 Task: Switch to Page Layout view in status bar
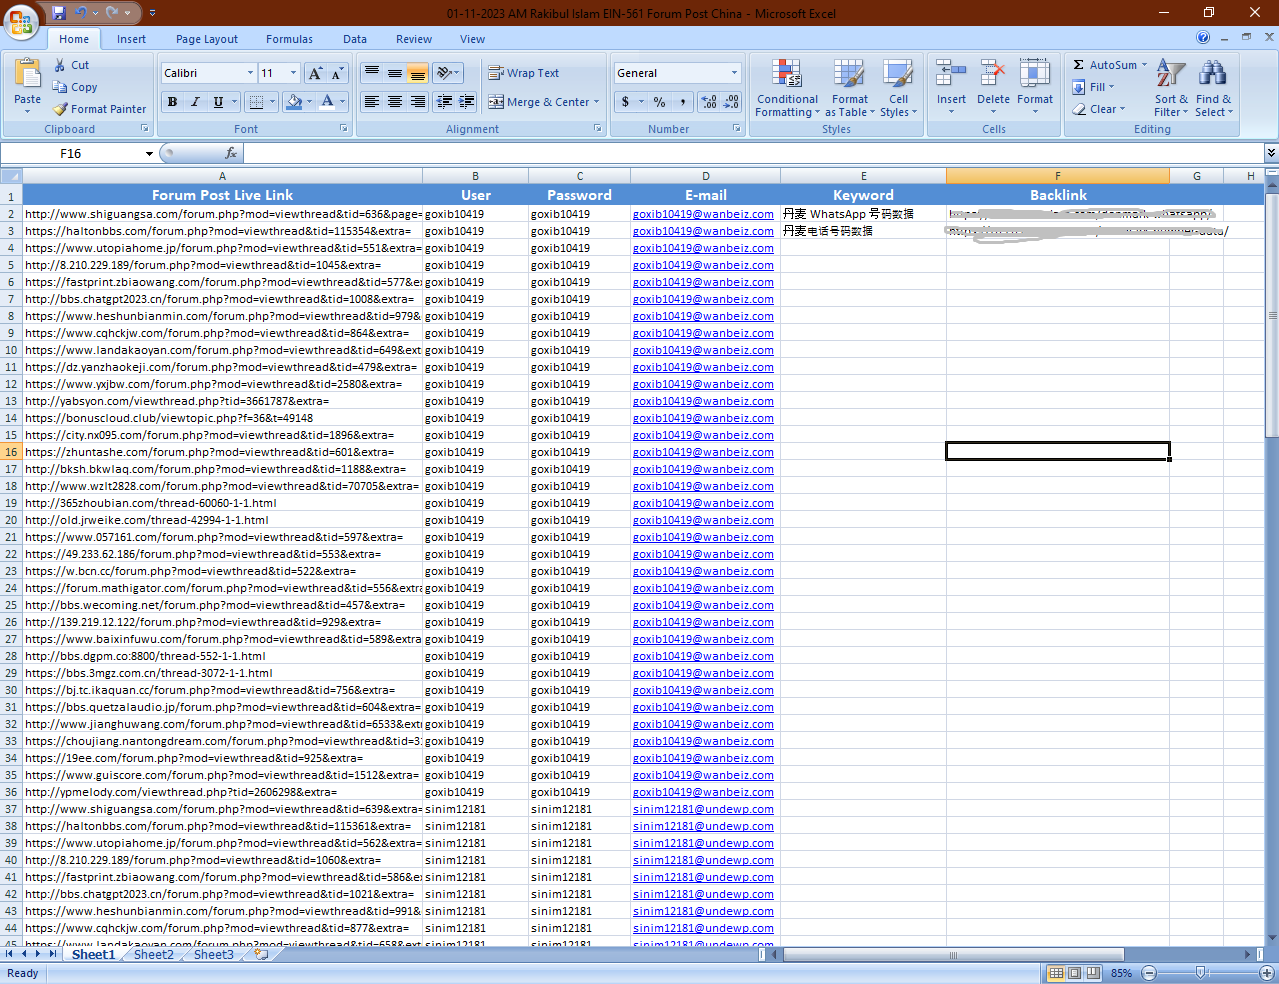[x=1075, y=973]
